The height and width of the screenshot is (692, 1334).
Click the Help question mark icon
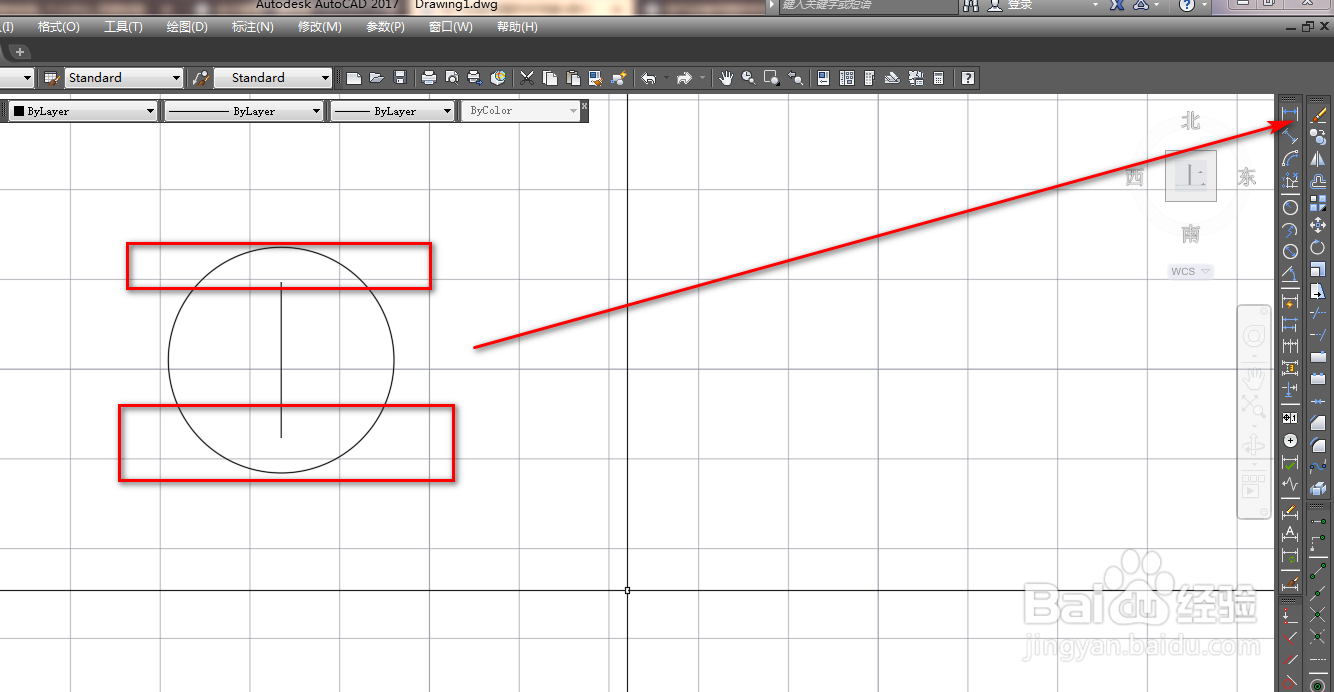pyautogui.click(x=967, y=78)
